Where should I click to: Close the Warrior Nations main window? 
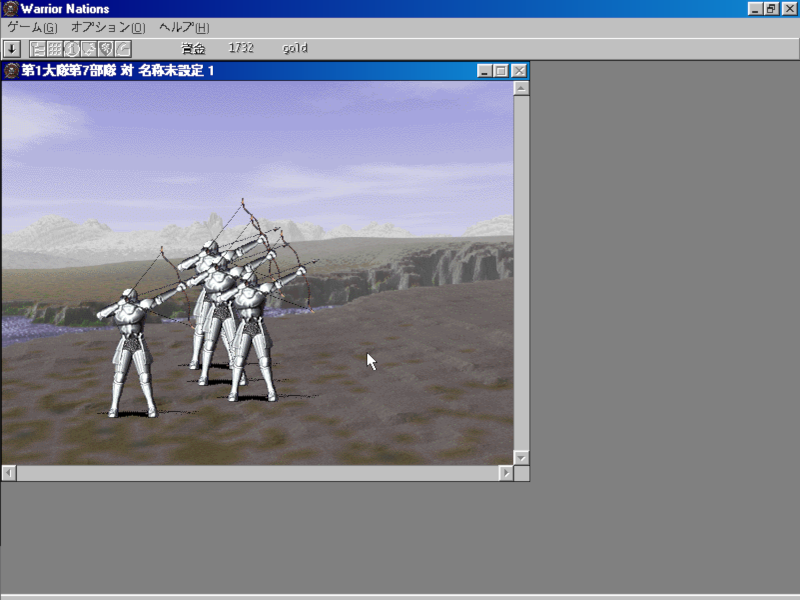(789, 9)
